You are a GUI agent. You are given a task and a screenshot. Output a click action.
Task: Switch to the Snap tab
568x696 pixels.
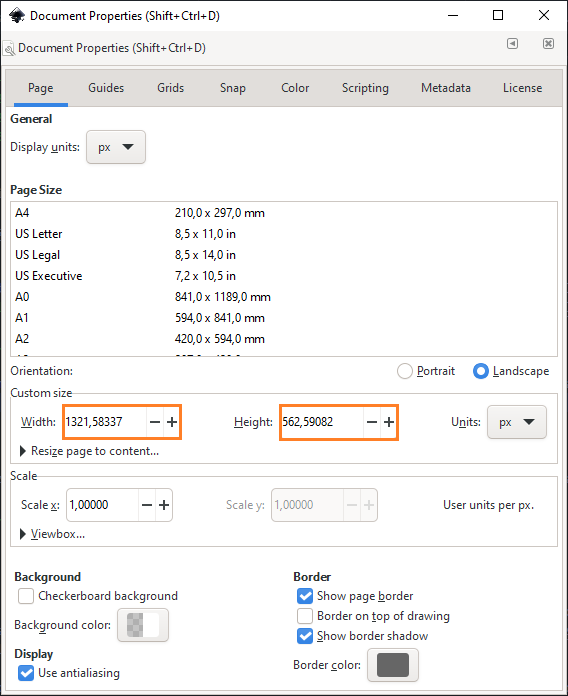pyautogui.click(x=233, y=88)
